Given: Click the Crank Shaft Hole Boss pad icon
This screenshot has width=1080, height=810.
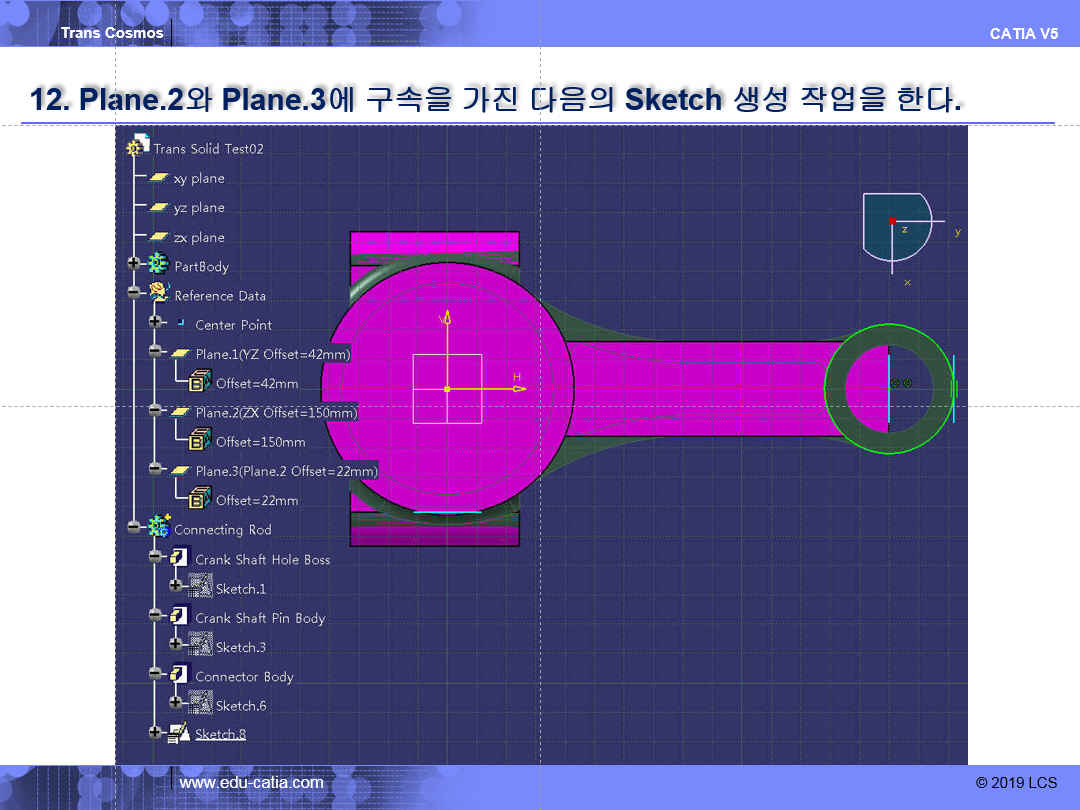Looking at the screenshot, I should click(x=180, y=557).
